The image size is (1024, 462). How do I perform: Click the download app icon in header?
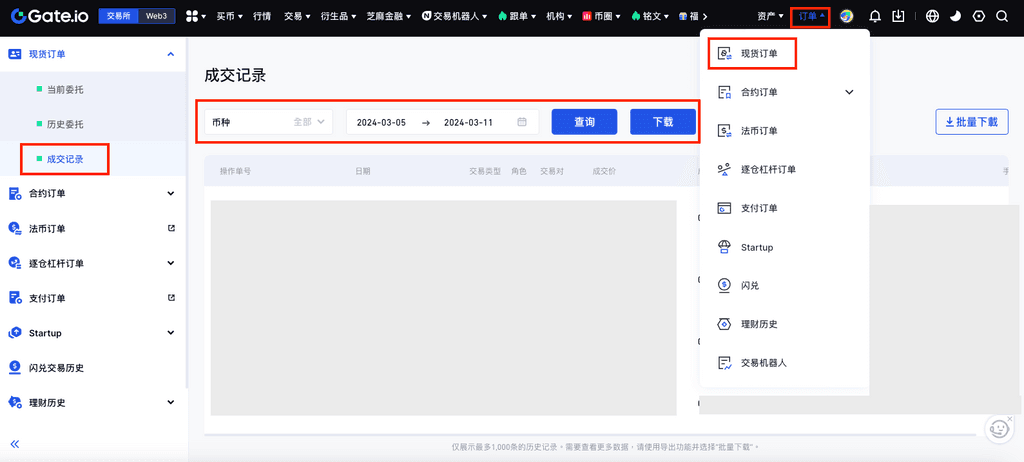click(899, 16)
